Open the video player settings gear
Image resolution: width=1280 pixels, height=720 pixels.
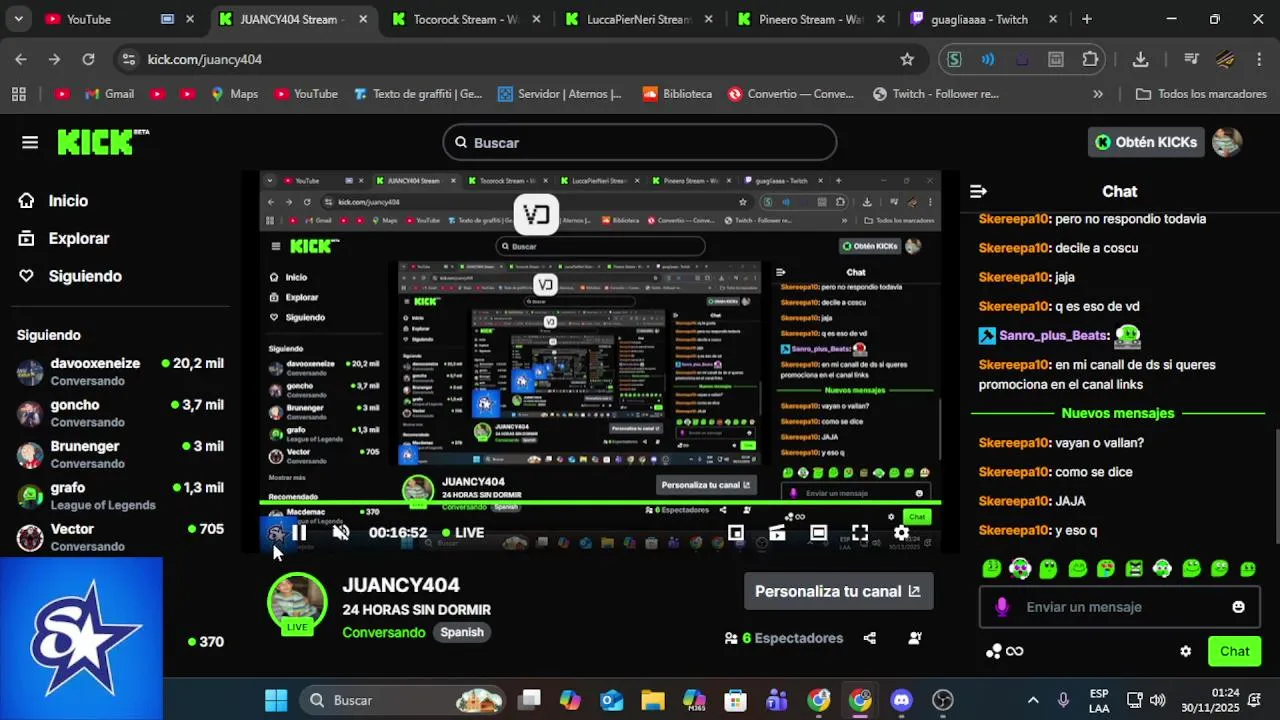point(901,533)
